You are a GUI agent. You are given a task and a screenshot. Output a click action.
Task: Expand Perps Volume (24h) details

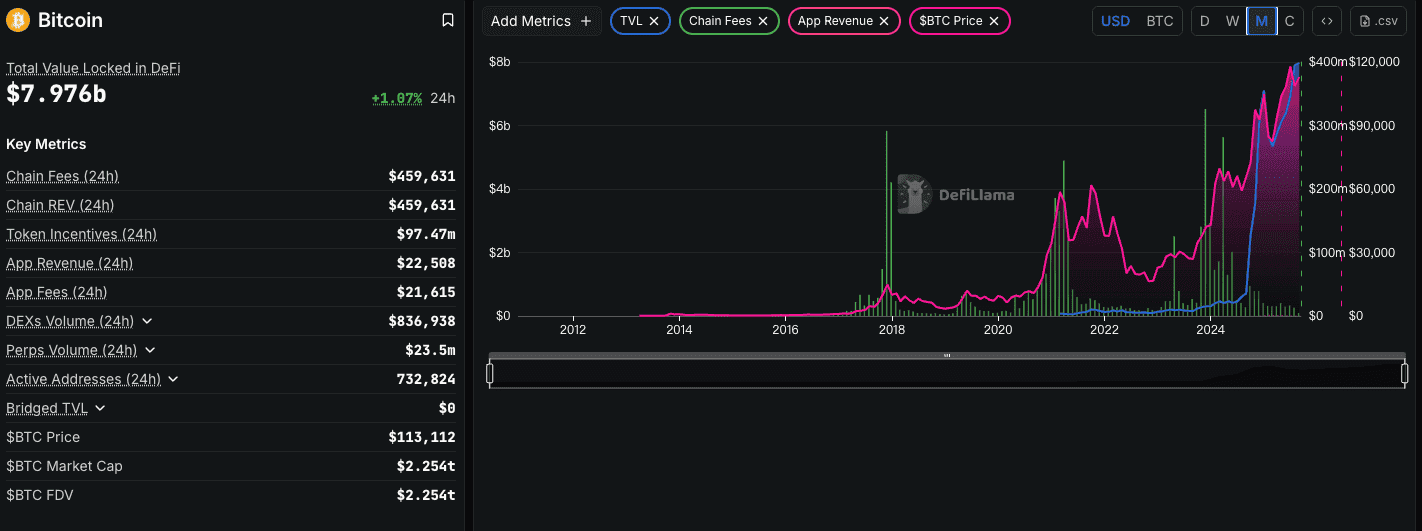coord(150,350)
